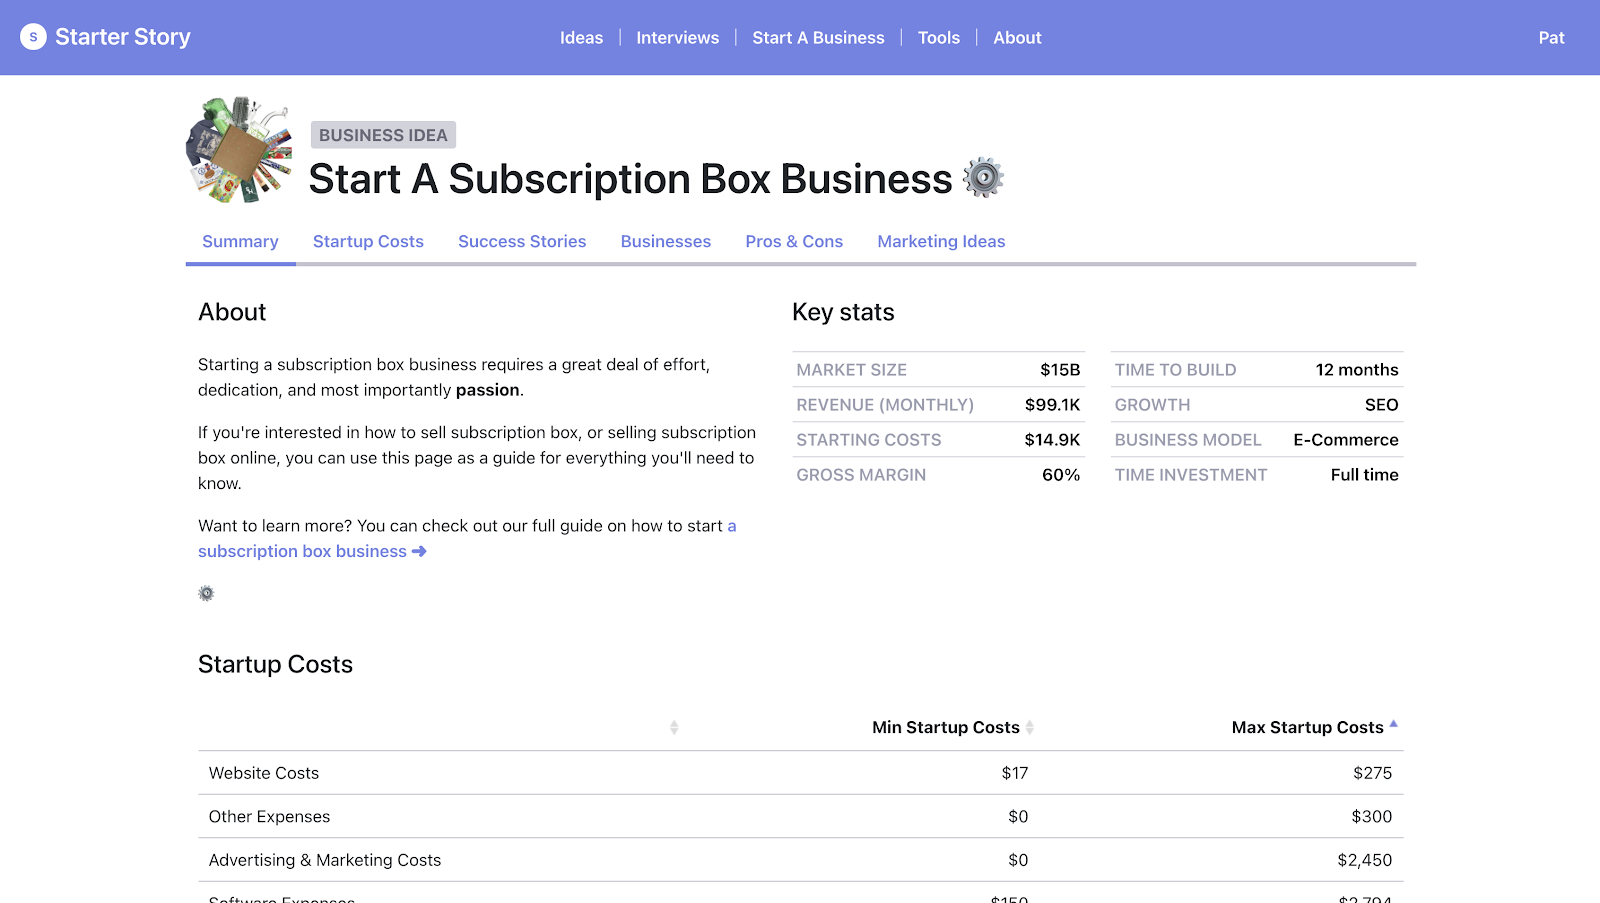This screenshot has height=903, width=1600.
Task: Click the 60% gross margin value
Action: tap(1061, 474)
